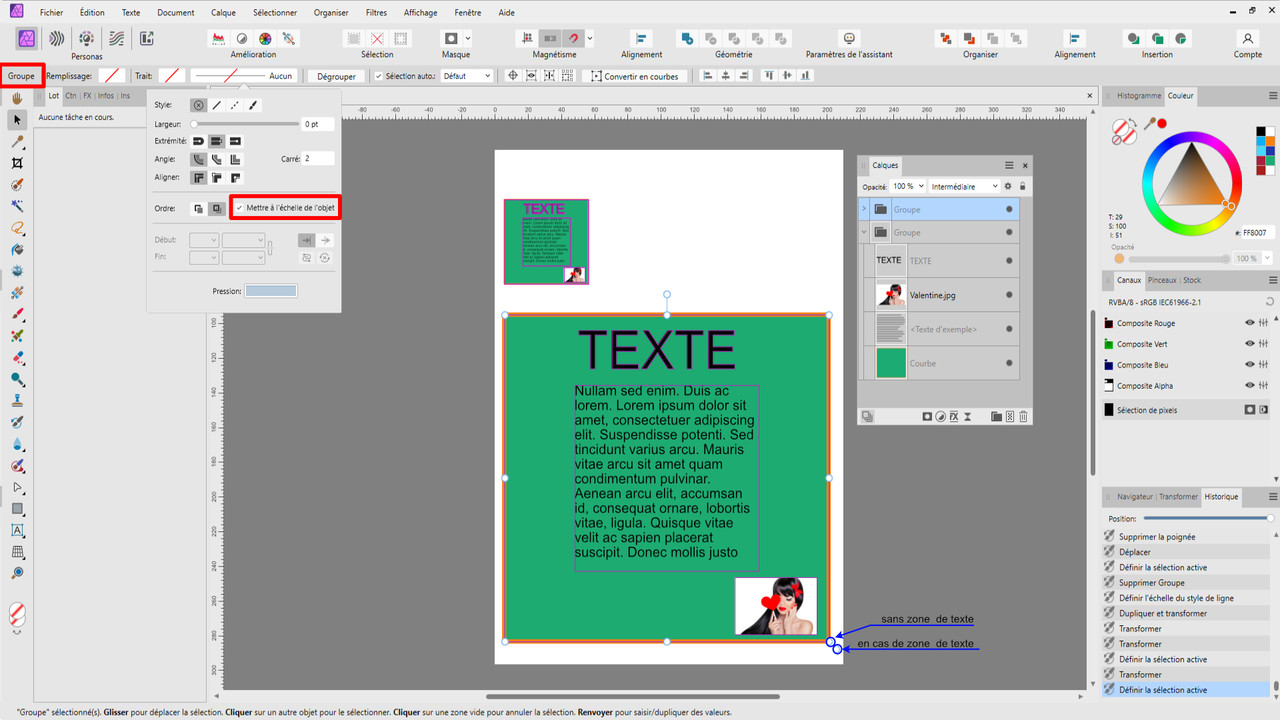Open the Filtres menu
The image size is (1280, 720).
(376, 13)
